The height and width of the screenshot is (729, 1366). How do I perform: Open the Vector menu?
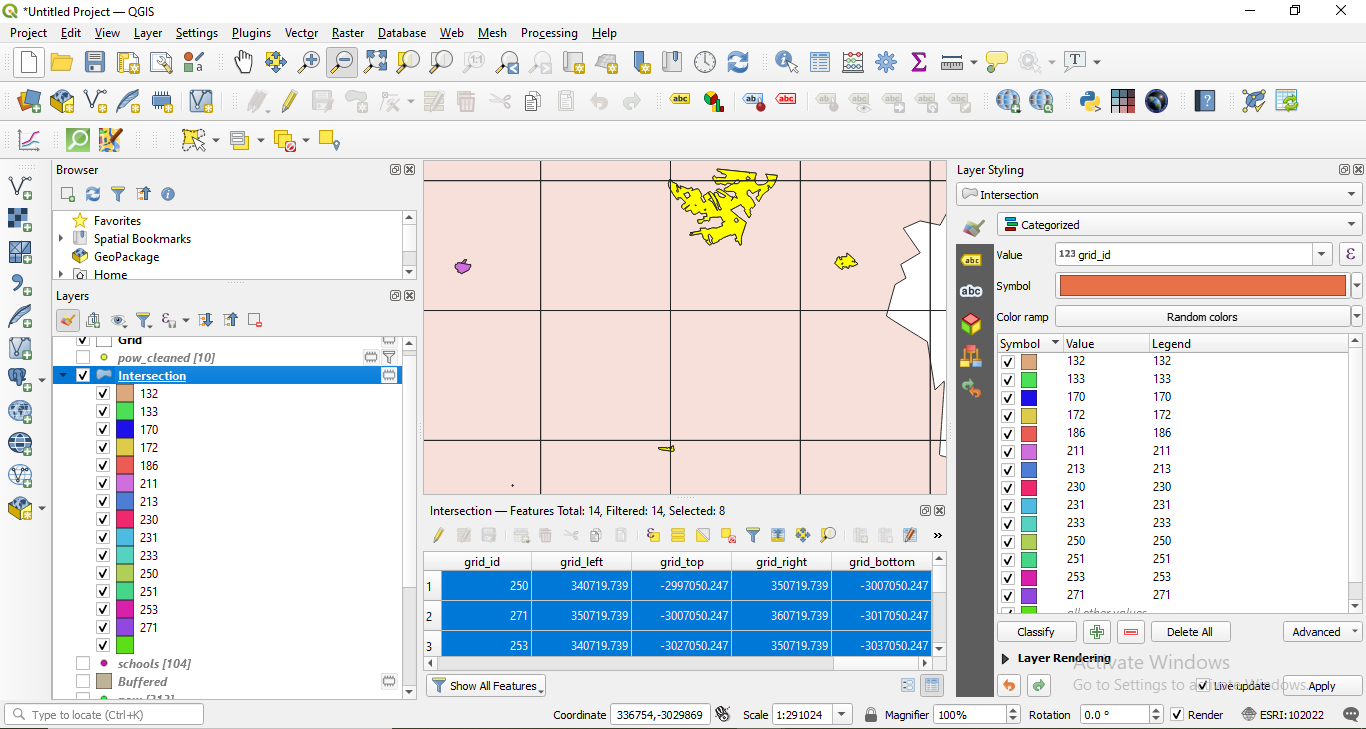[301, 33]
